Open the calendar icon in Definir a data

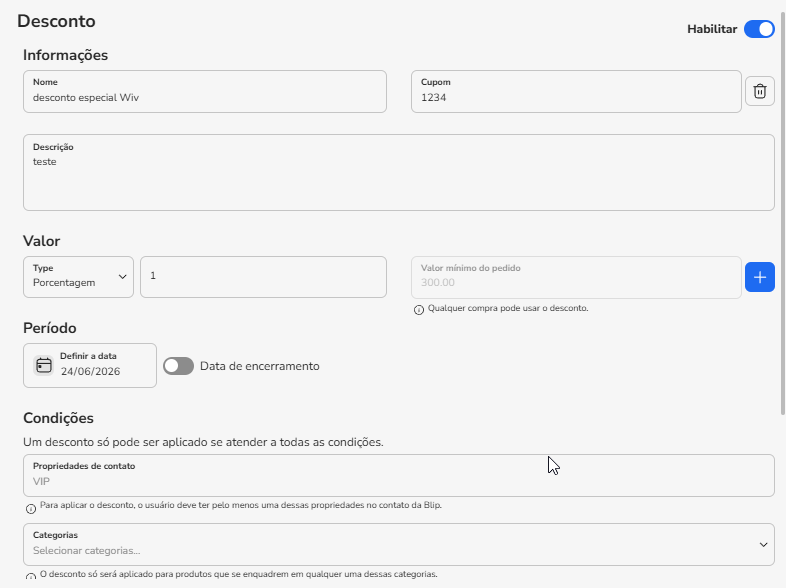tap(44, 365)
